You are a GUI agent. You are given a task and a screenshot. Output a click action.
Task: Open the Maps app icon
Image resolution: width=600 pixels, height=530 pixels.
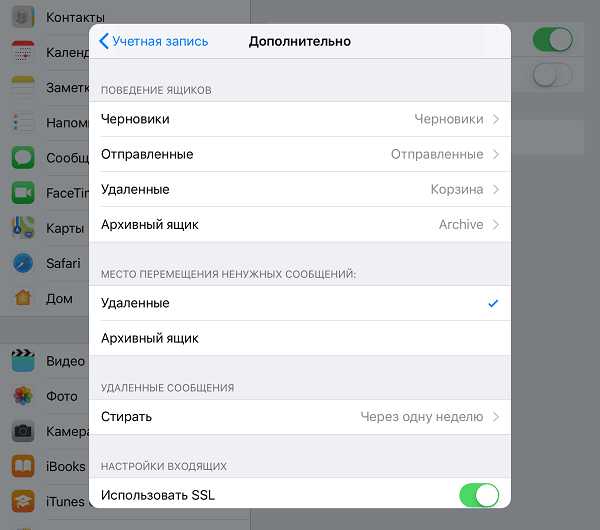pyautogui.click(x=23, y=228)
